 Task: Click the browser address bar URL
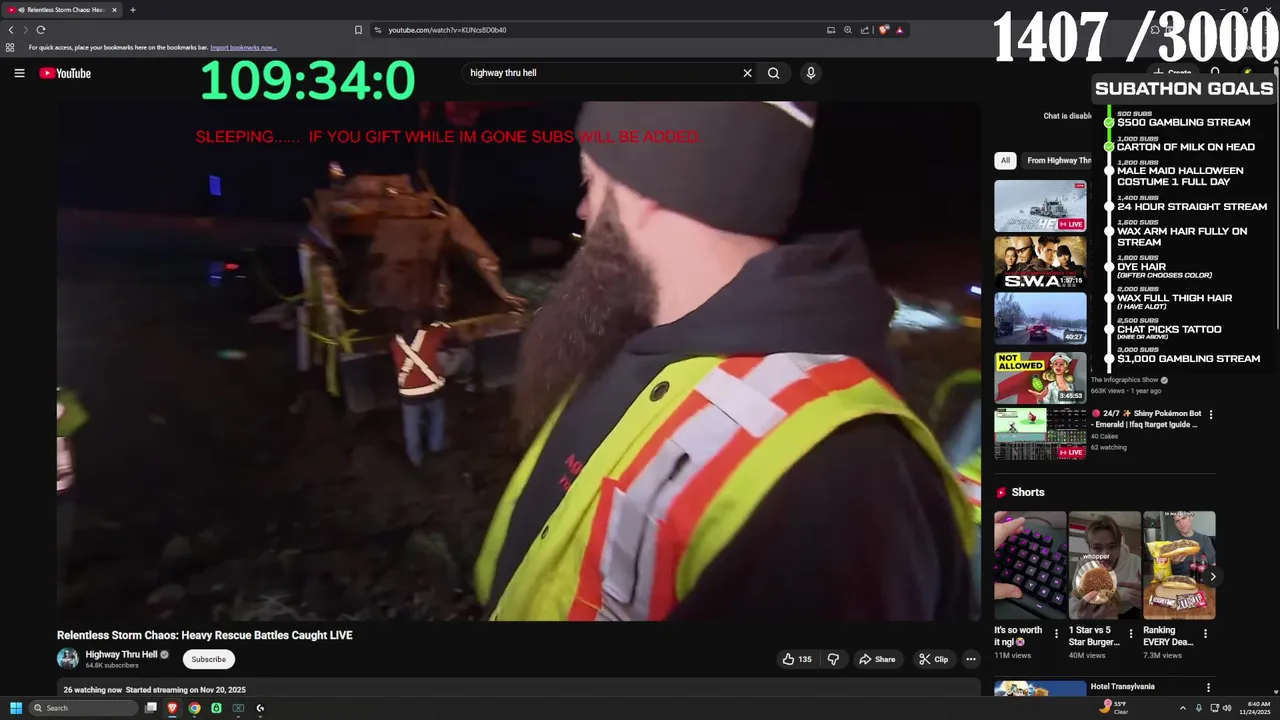(447, 30)
